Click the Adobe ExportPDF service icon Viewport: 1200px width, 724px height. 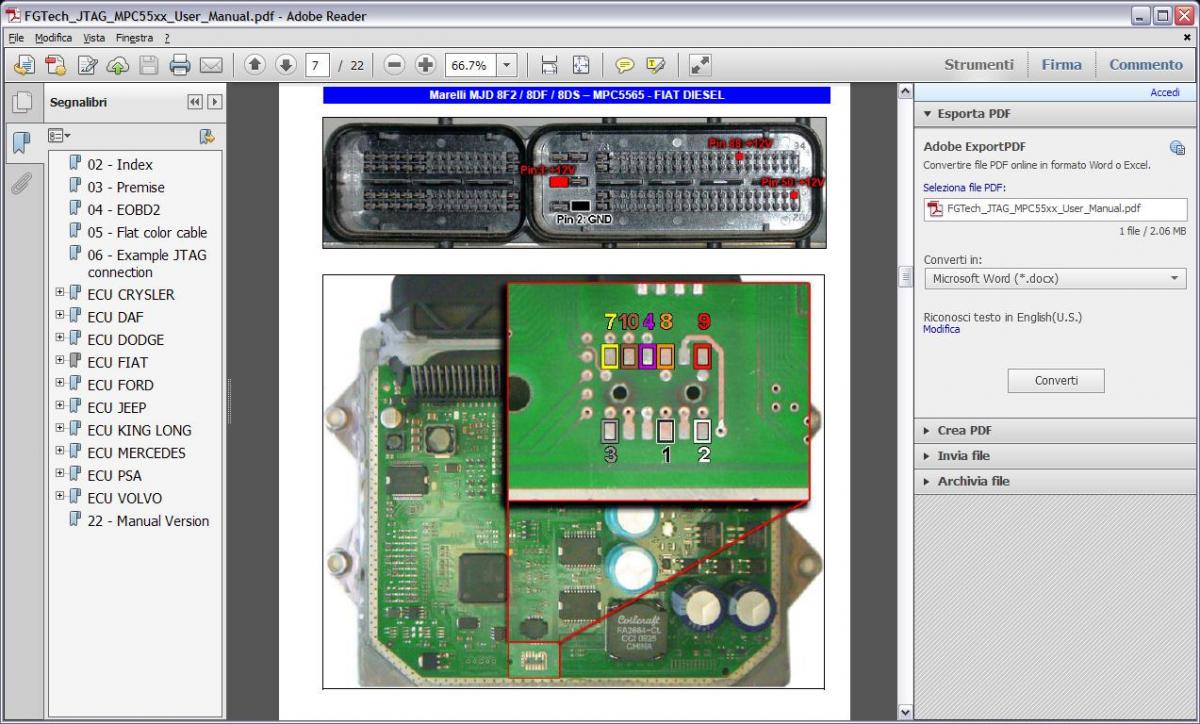click(x=1177, y=147)
